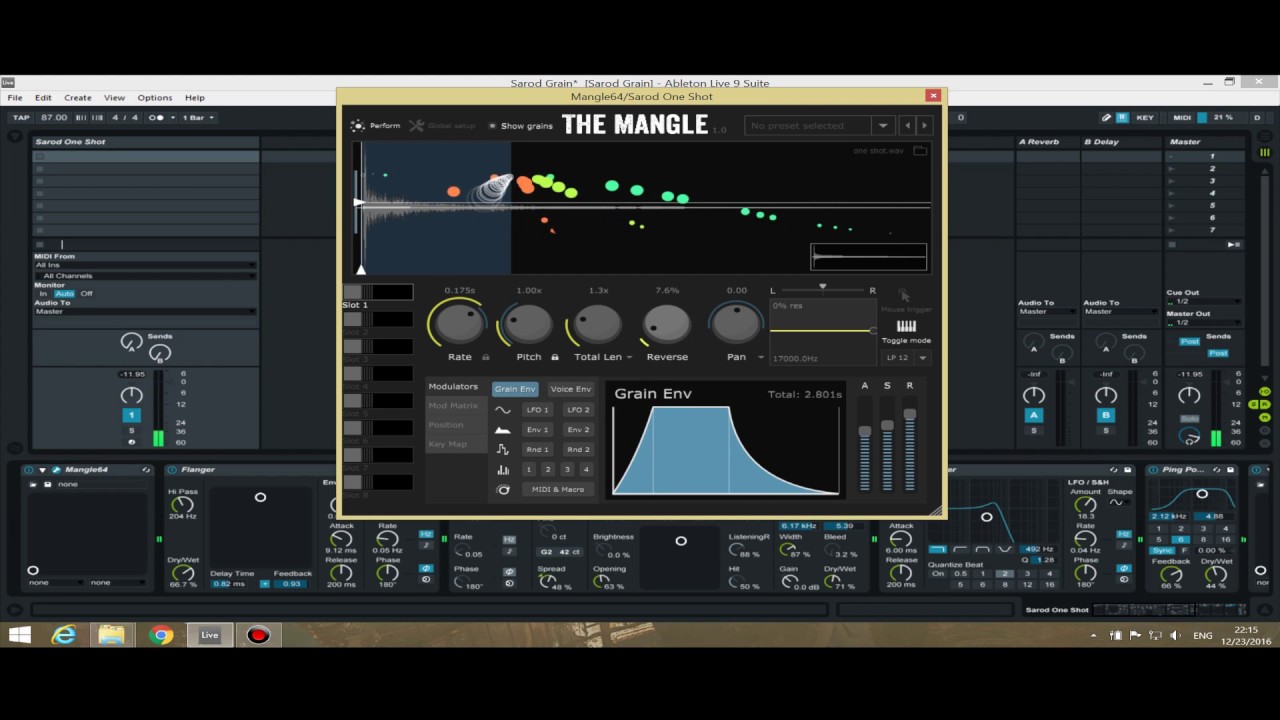Click the envelope shape icon beside Env 1
The width and height of the screenshot is (1280, 720).
[503, 430]
